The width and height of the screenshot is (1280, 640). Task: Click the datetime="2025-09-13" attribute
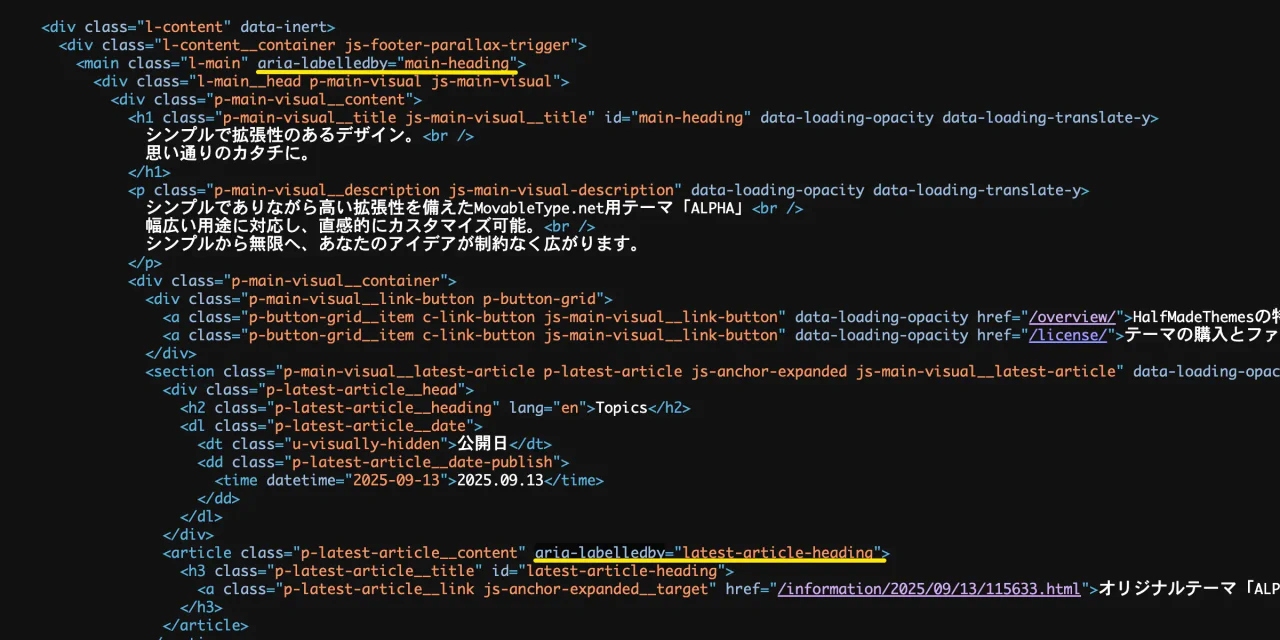(x=356, y=480)
